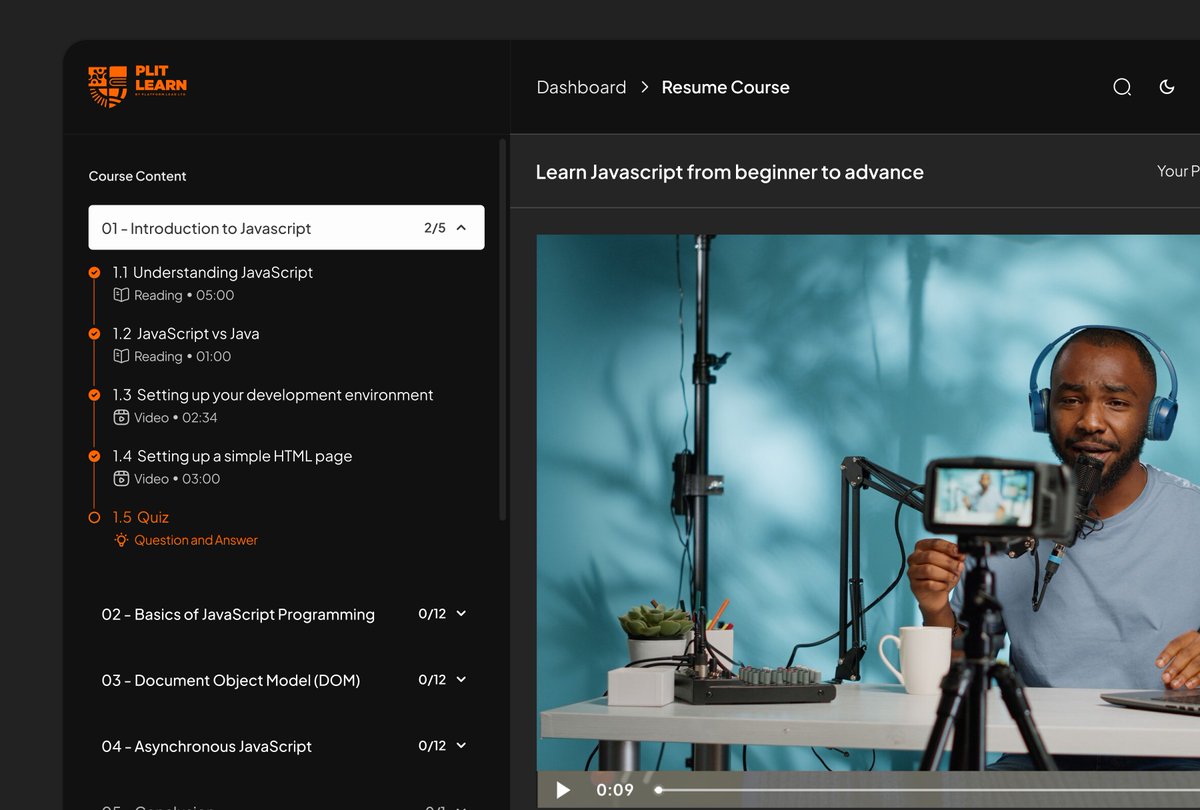Image resolution: width=1200 pixels, height=810 pixels.
Task: Click the Reading • 05:00 label
Action: click(x=184, y=295)
